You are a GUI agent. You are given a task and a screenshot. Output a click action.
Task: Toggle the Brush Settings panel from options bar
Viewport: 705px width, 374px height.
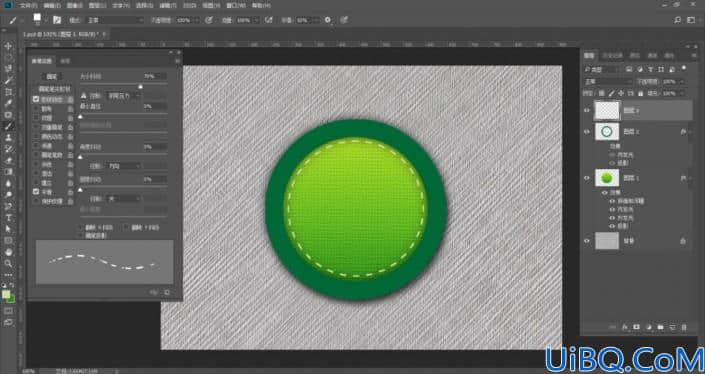point(57,20)
